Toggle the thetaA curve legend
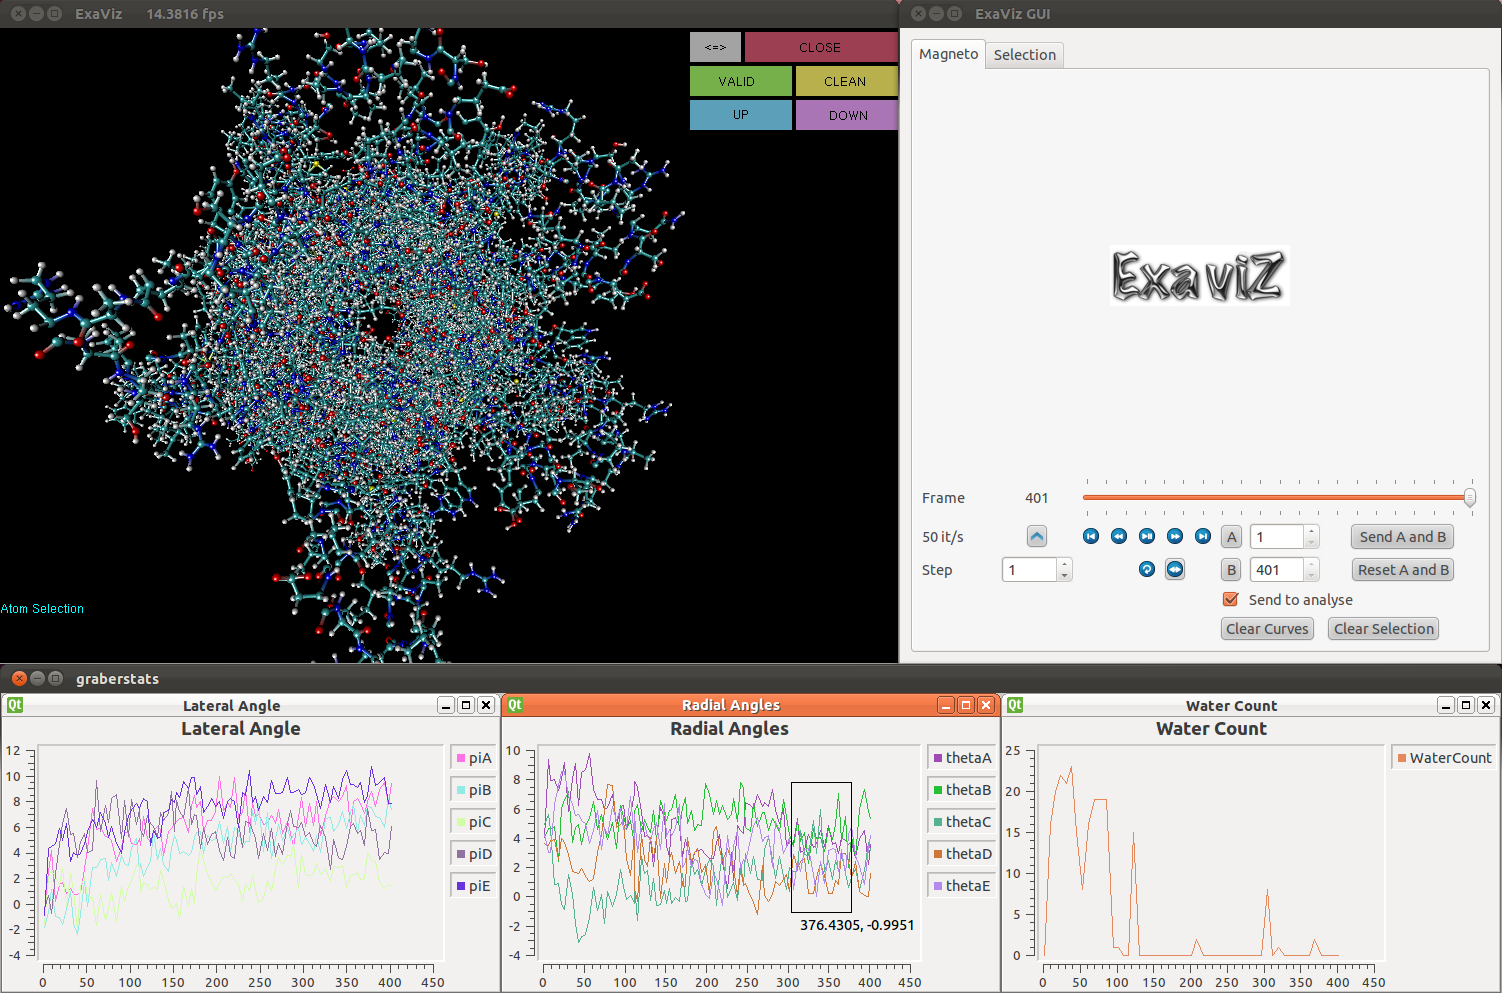1502x993 pixels. (x=961, y=758)
